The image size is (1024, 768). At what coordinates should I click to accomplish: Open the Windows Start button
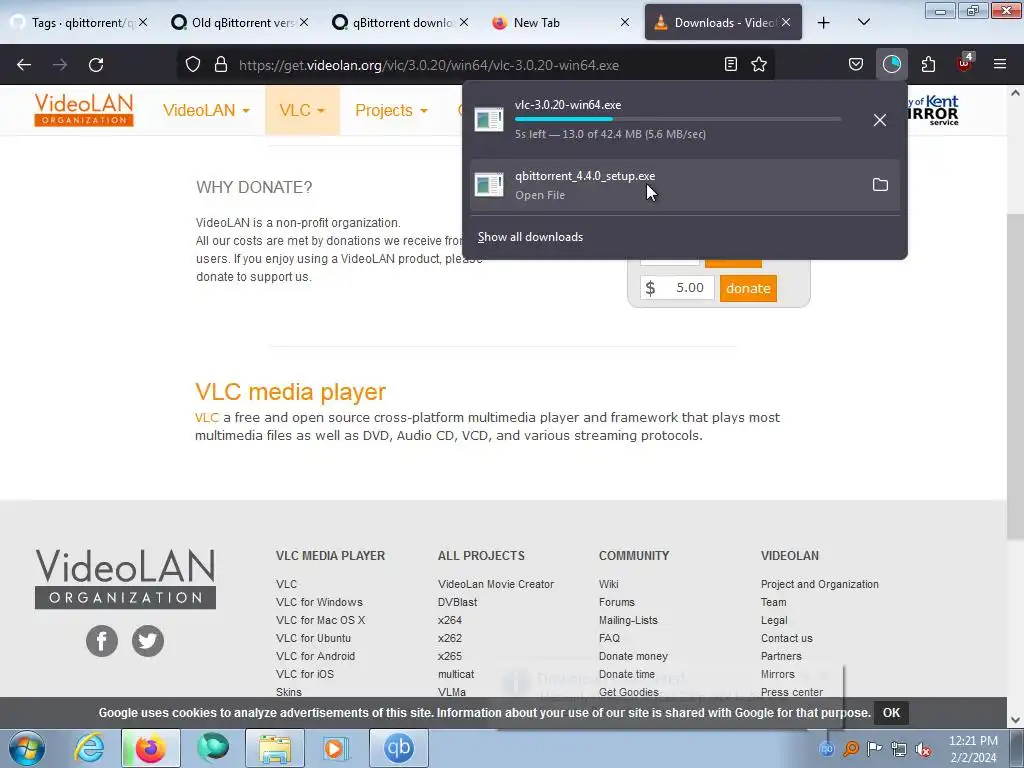click(27, 748)
